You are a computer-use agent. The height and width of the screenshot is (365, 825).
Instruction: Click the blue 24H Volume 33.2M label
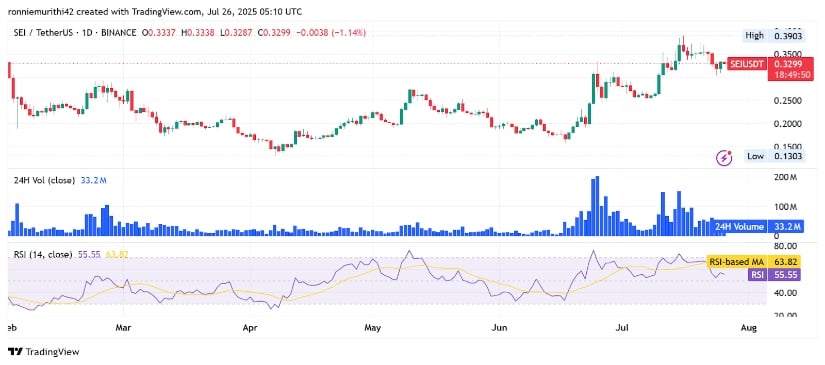click(758, 227)
